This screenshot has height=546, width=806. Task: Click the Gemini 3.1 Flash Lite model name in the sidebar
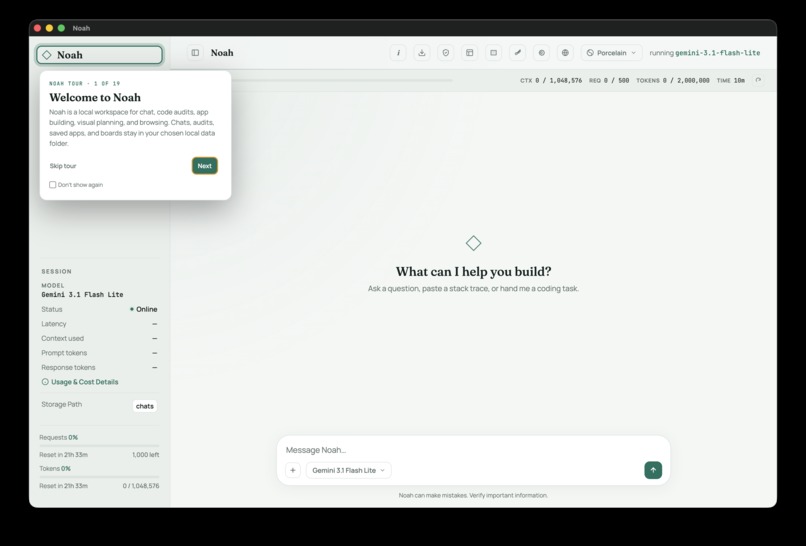(82, 295)
